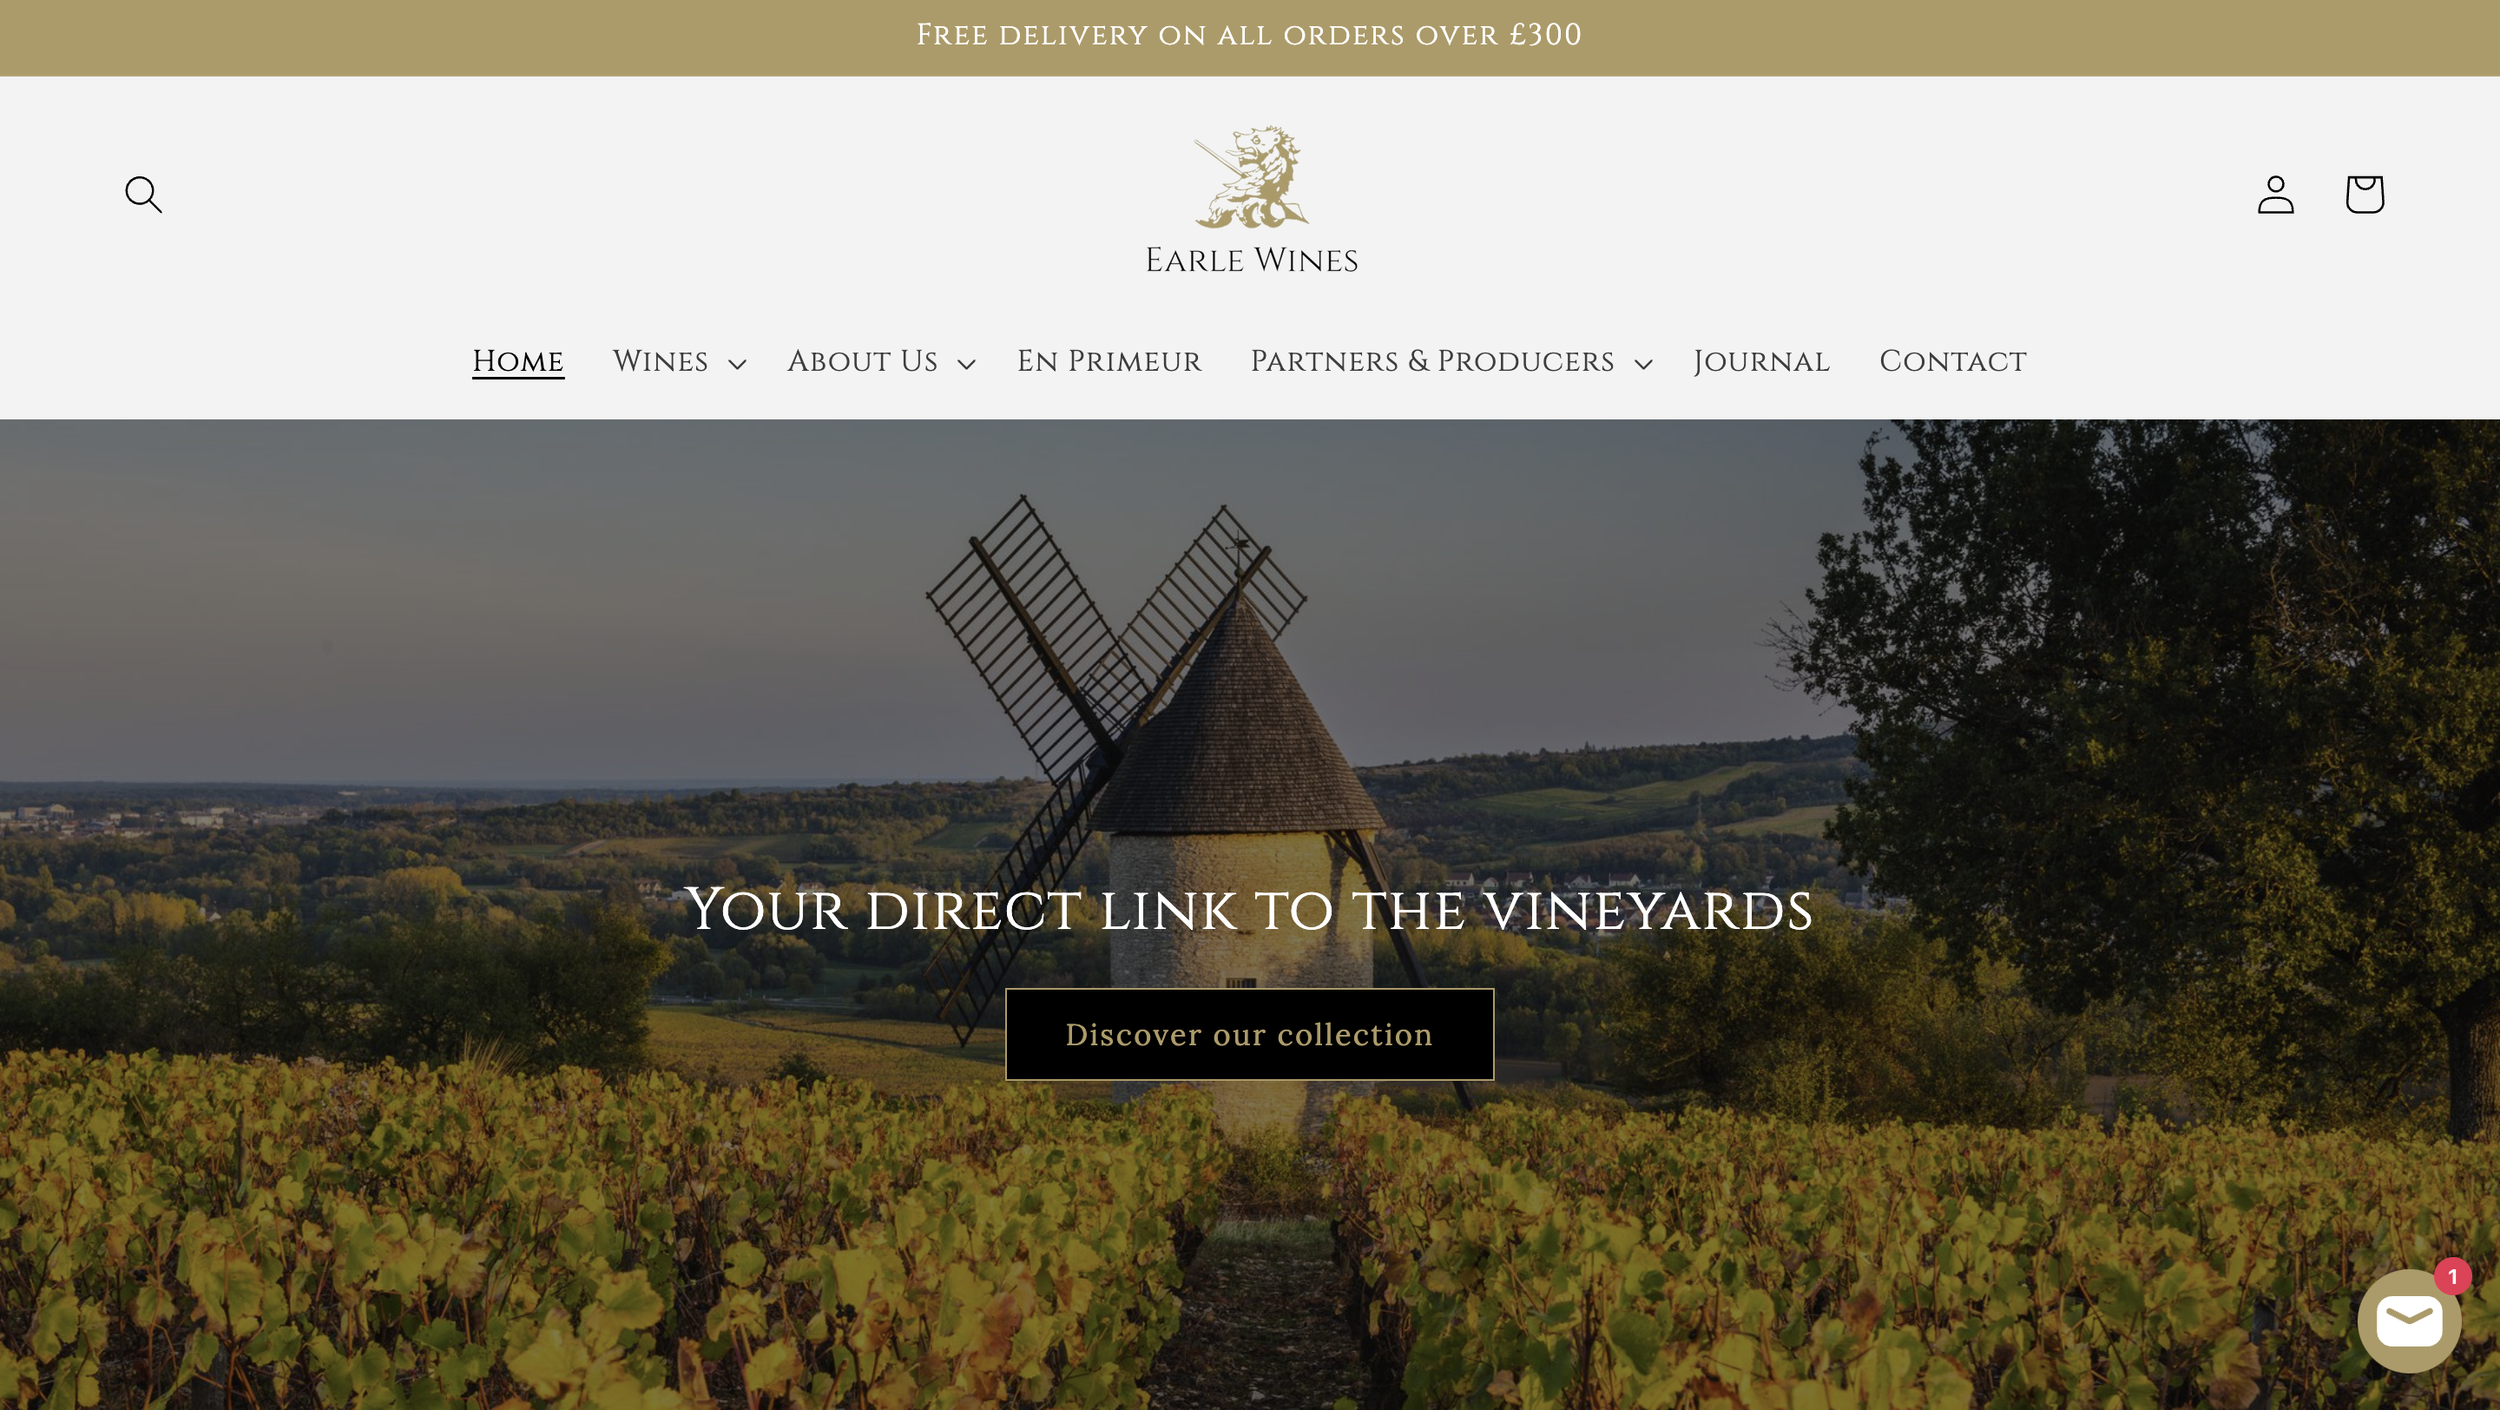Open the Contact menu item
Image resolution: width=2500 pixels, height=1410 pixels.
tap(1952, 362)
